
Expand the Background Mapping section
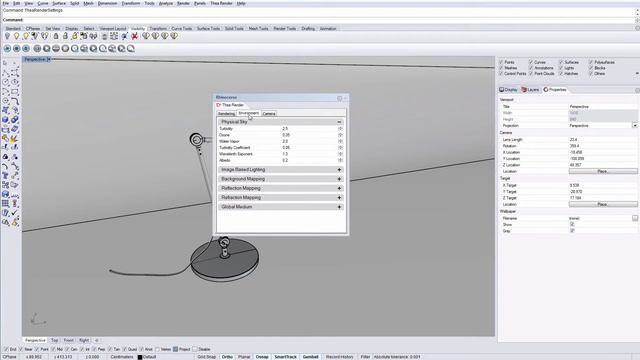click(339, 179)
